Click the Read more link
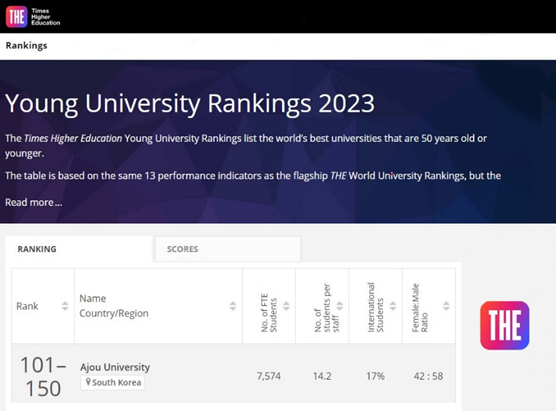Image resolution: width=556 pixels, height=411 pixels. (x=34, y=202)
